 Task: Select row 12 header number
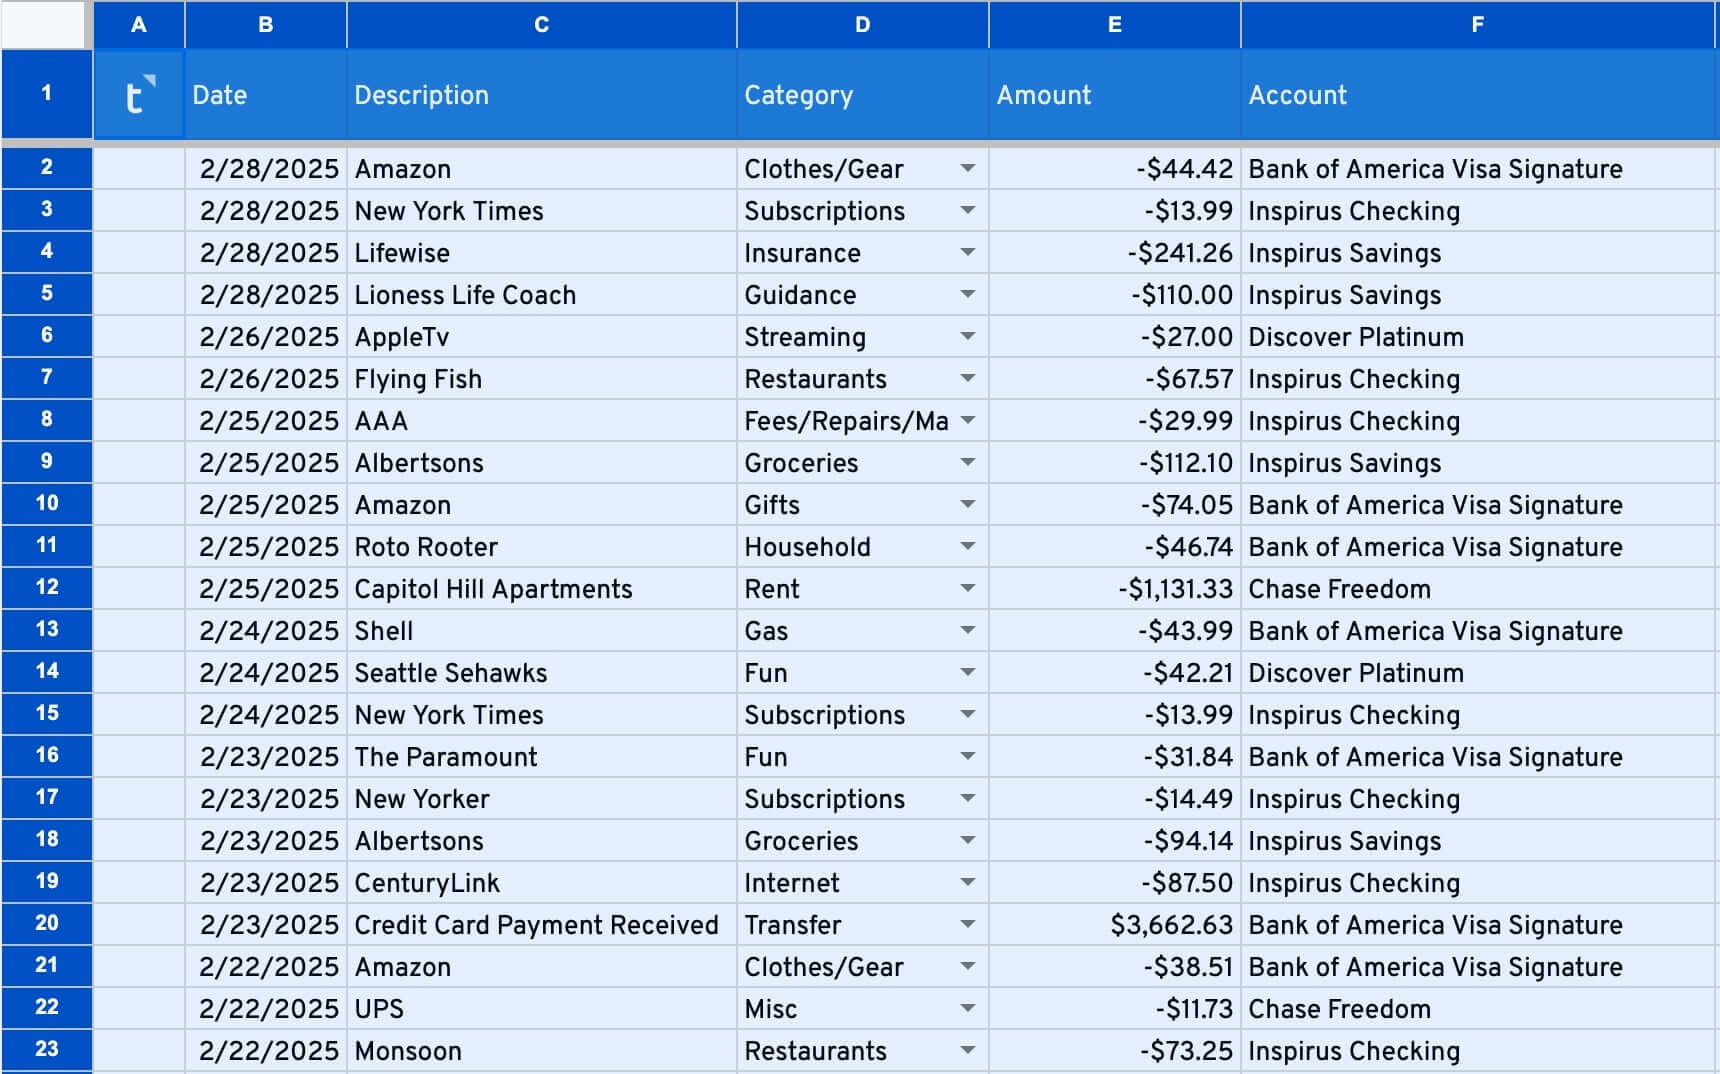coord(46,587)
